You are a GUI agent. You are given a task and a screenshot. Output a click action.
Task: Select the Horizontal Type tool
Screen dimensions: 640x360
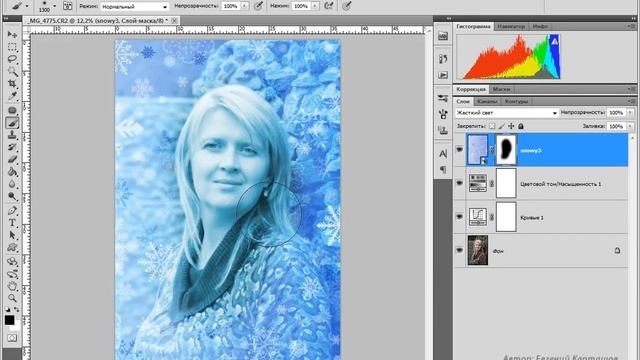click(x=12, y=223)
